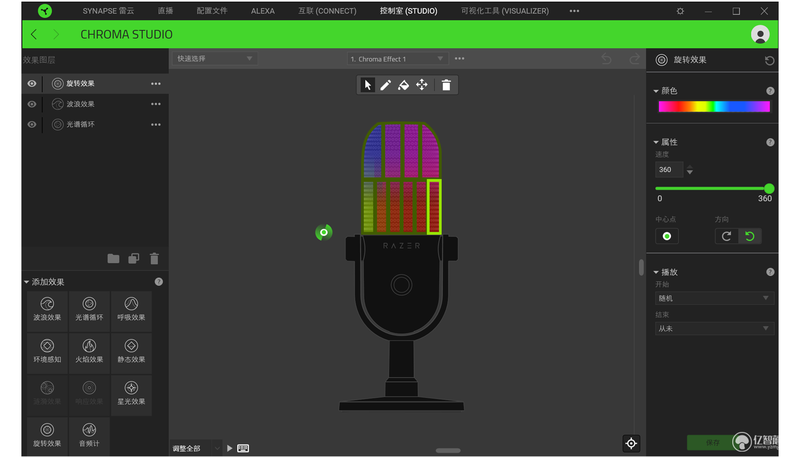Screen dimensions: 800x457
Task: Select the arrow selection tool
Action: click(367, 85)
